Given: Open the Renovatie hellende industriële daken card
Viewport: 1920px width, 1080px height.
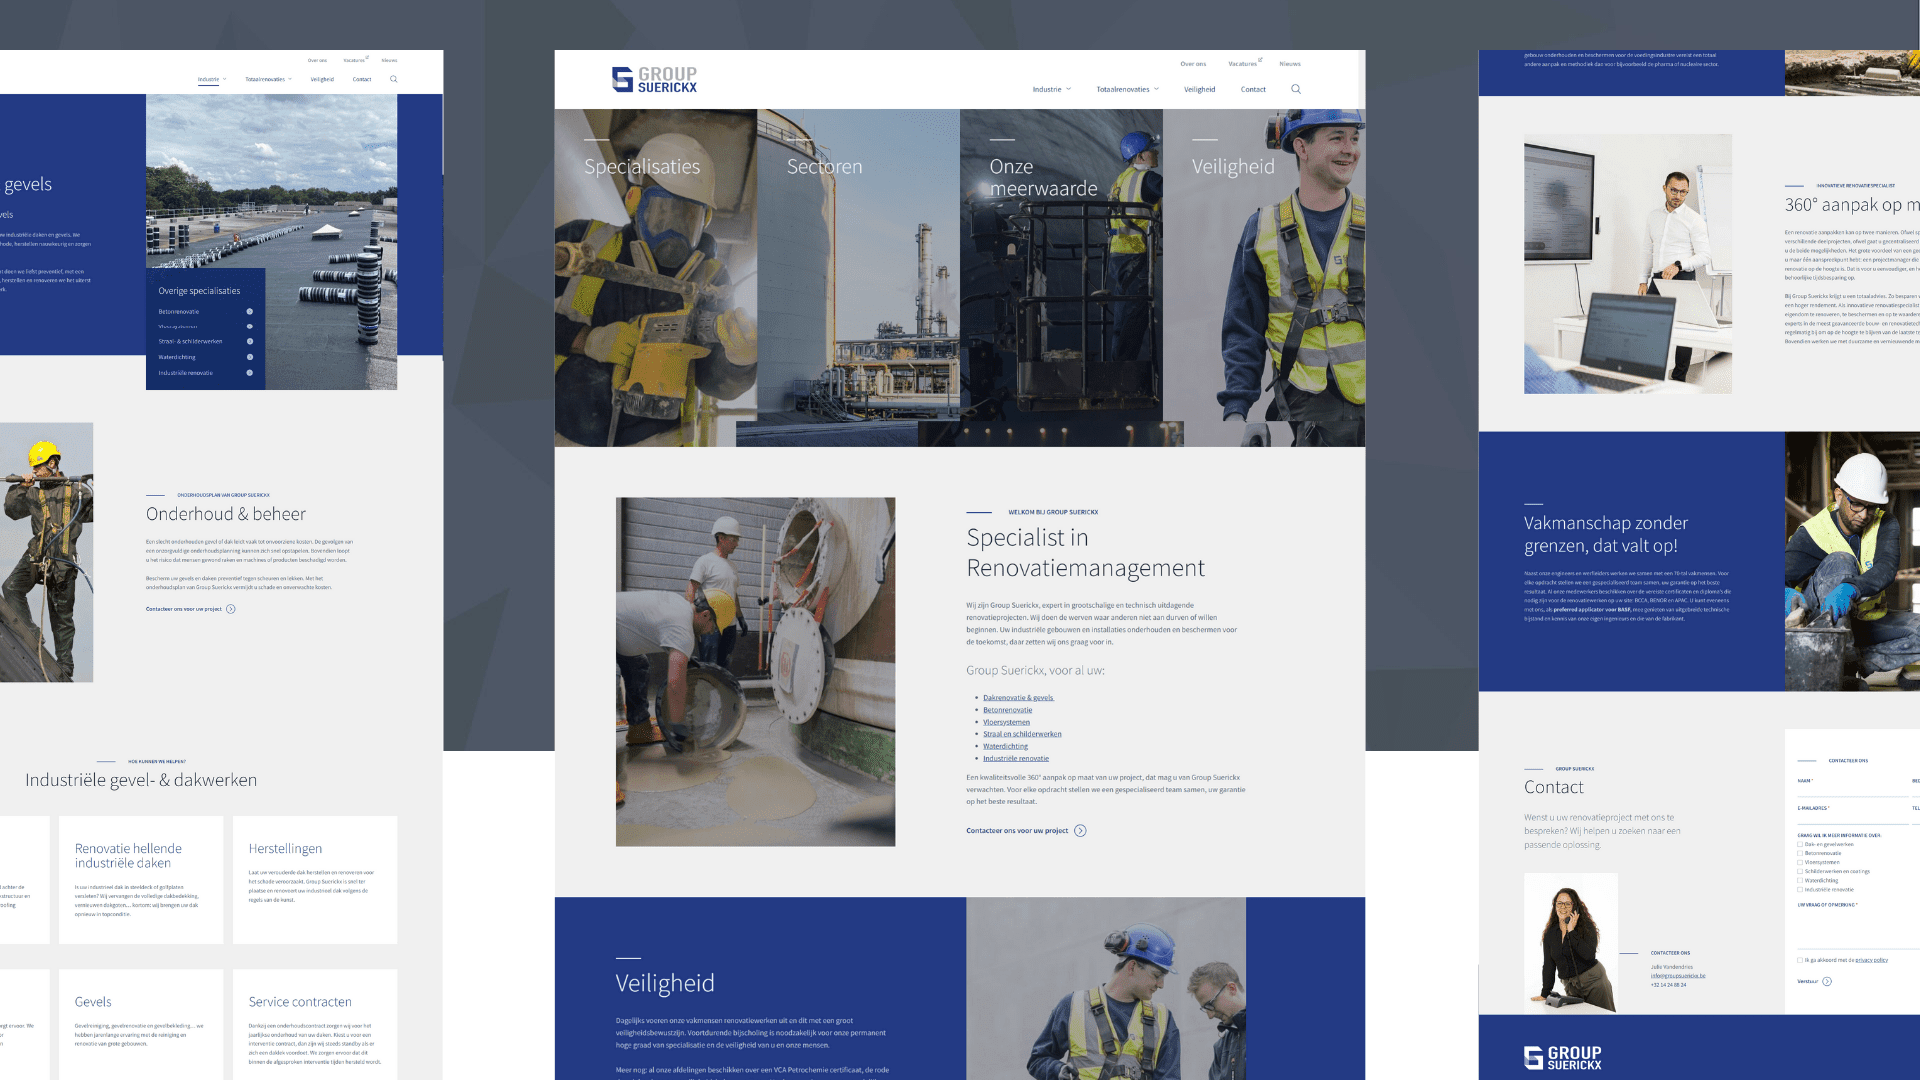Looking at the screenshot, I should coord(141,880).
